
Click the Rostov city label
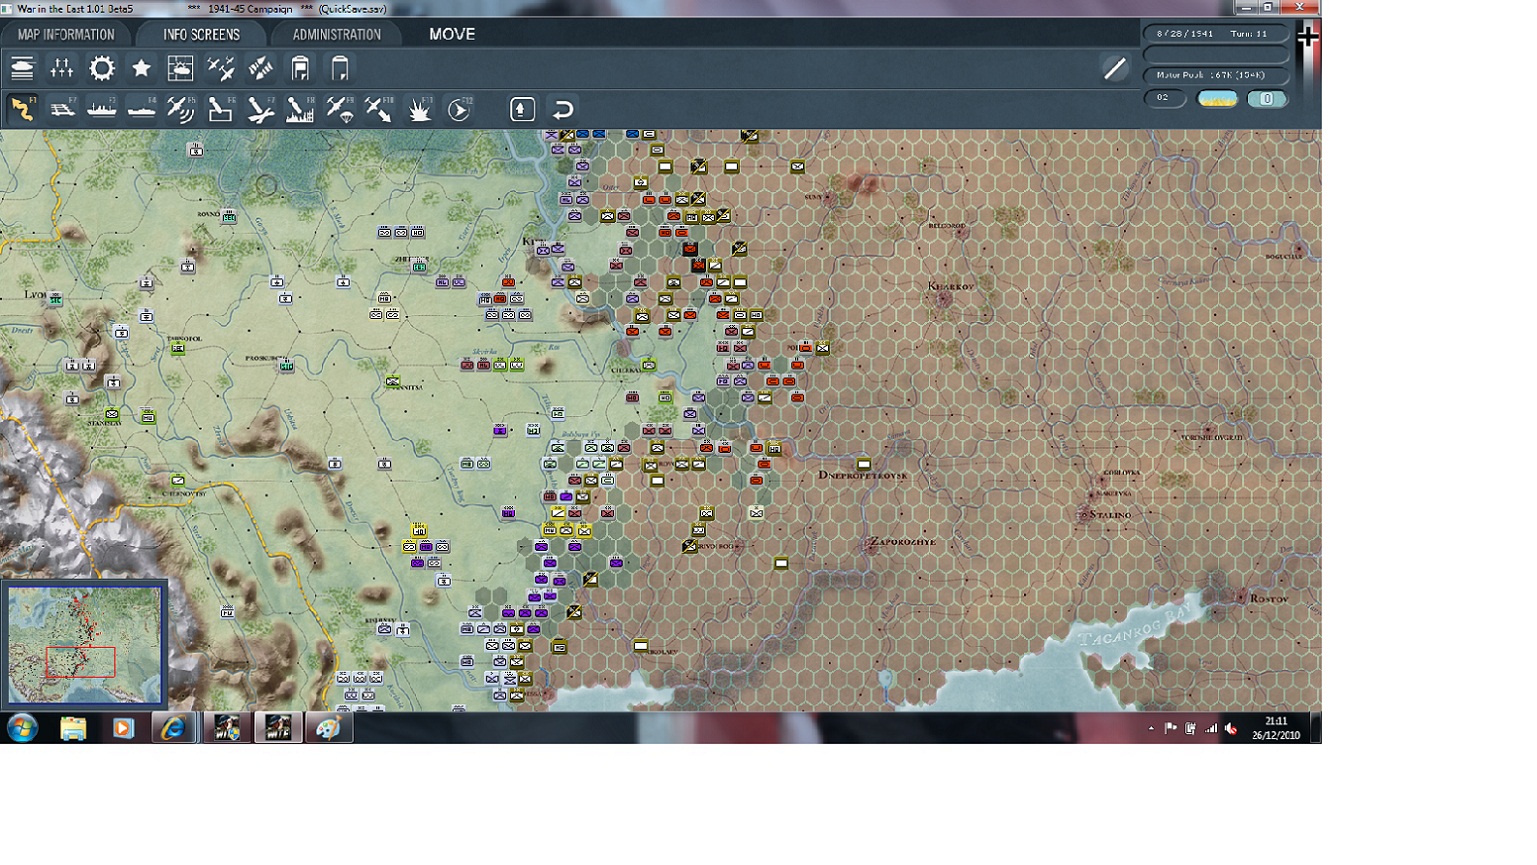(1268, 598)
